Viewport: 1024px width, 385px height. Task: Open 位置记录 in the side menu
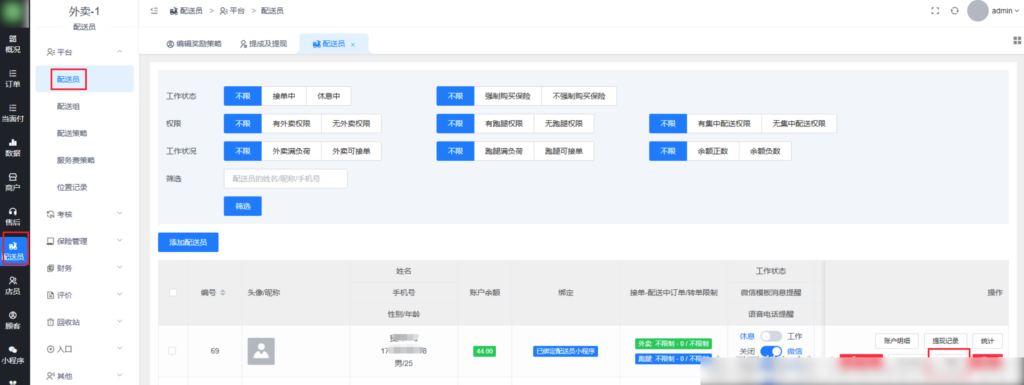tap(72, 187)
